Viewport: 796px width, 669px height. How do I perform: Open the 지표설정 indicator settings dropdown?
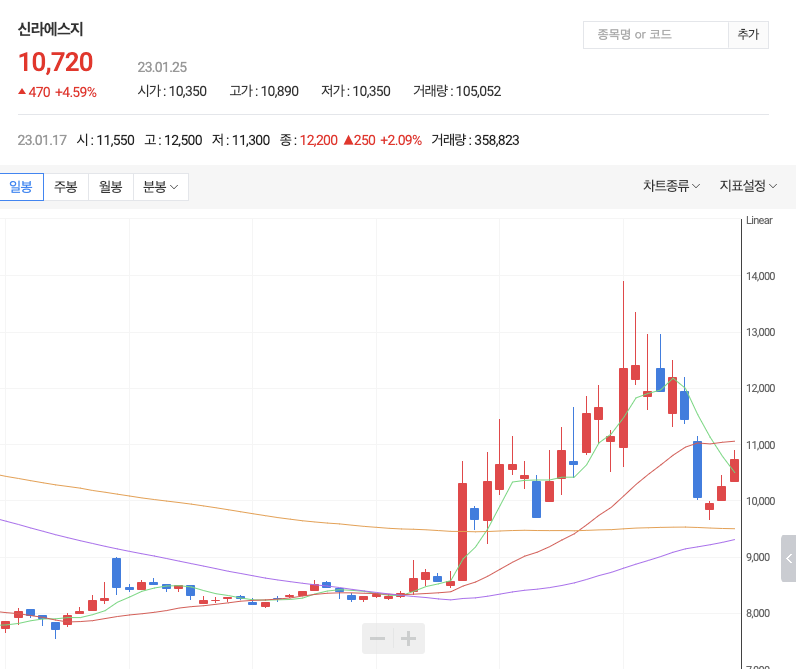pyautogui.click(x=748, y=186)
